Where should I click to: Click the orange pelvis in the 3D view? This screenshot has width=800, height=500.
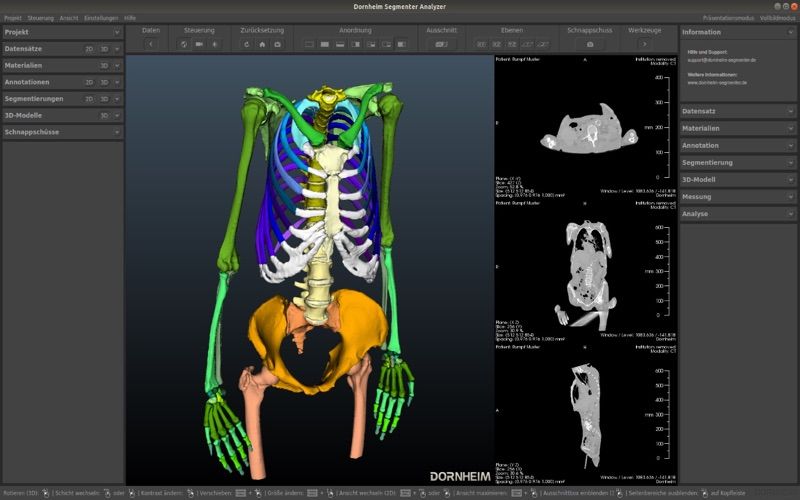pos(360,319)
